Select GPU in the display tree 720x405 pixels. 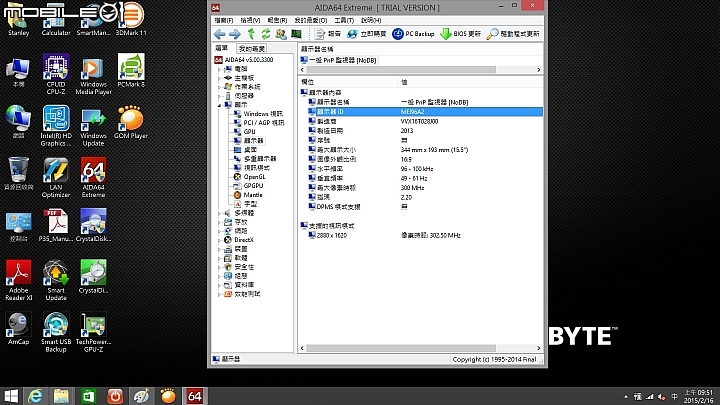[x=245, y=132]
